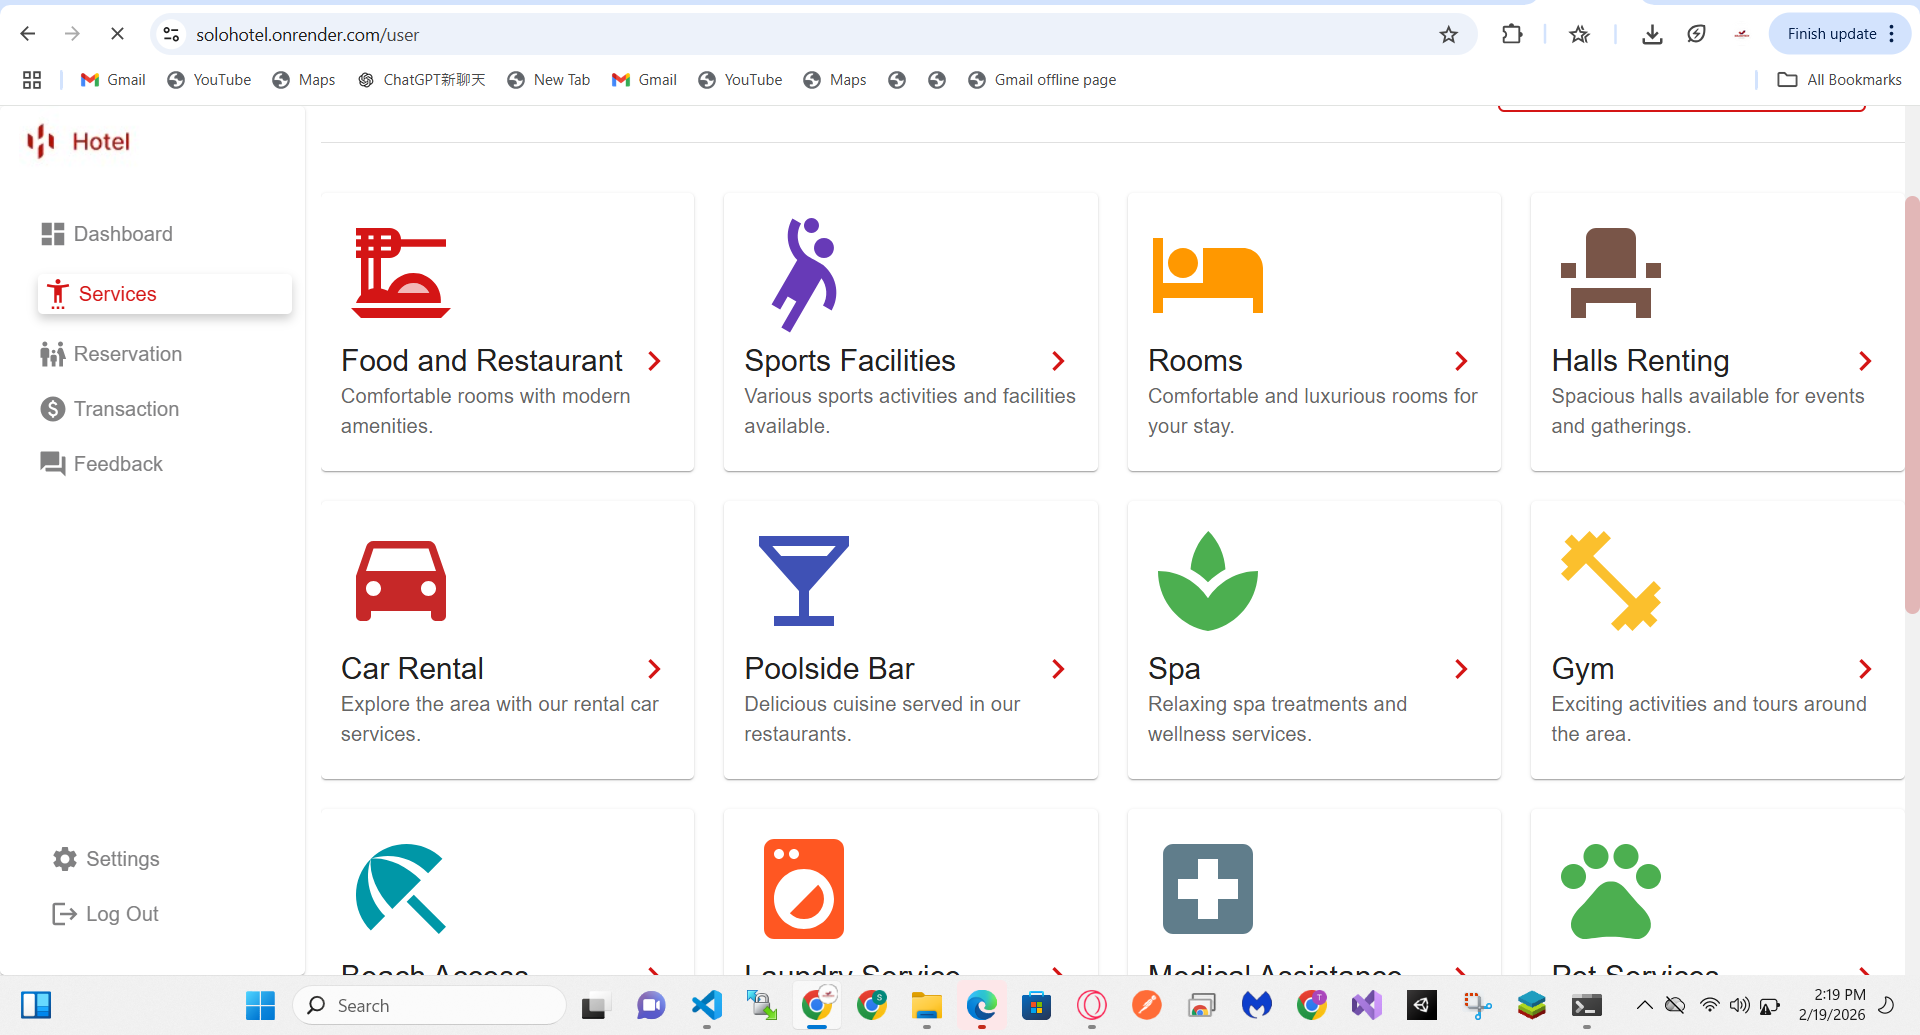Click the Log Out link

click(121, 914)
